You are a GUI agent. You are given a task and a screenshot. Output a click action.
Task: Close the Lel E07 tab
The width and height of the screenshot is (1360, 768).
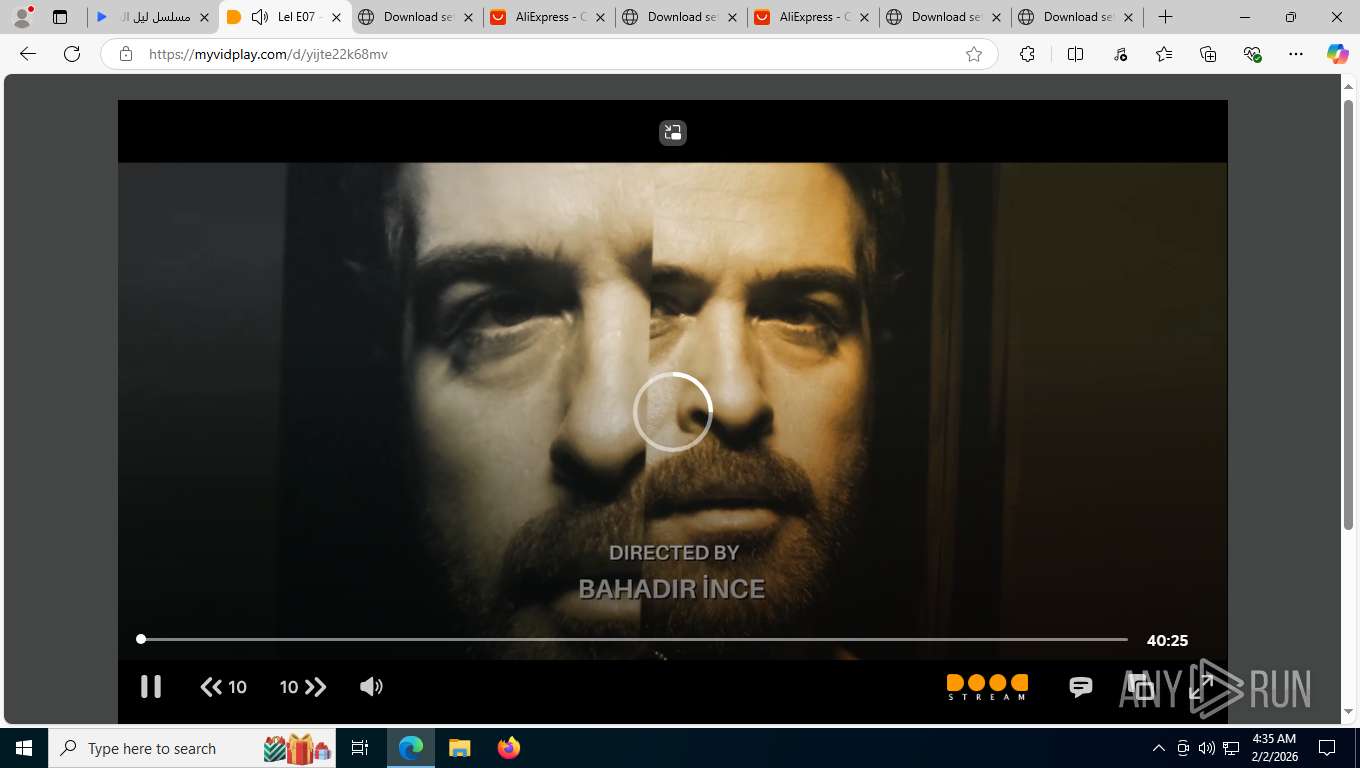pyautogui.click(x=336, y=17)
